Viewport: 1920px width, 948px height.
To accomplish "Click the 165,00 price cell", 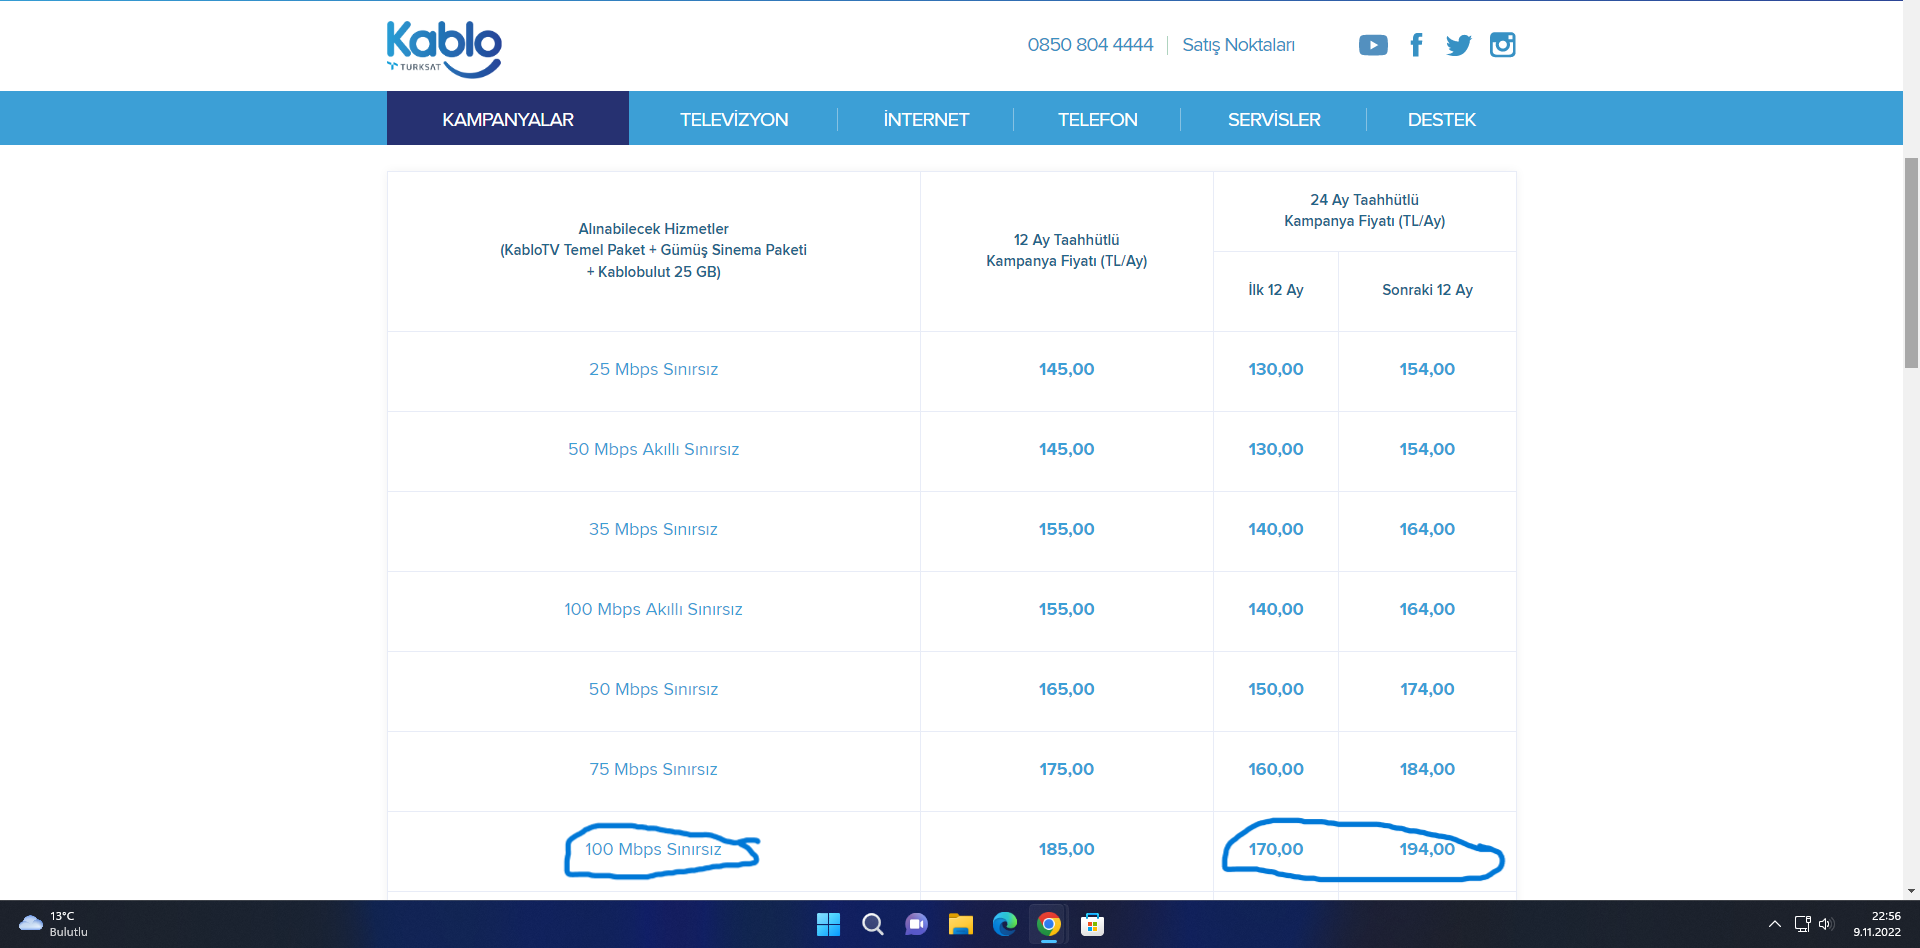I will [x=1066, y=689].
